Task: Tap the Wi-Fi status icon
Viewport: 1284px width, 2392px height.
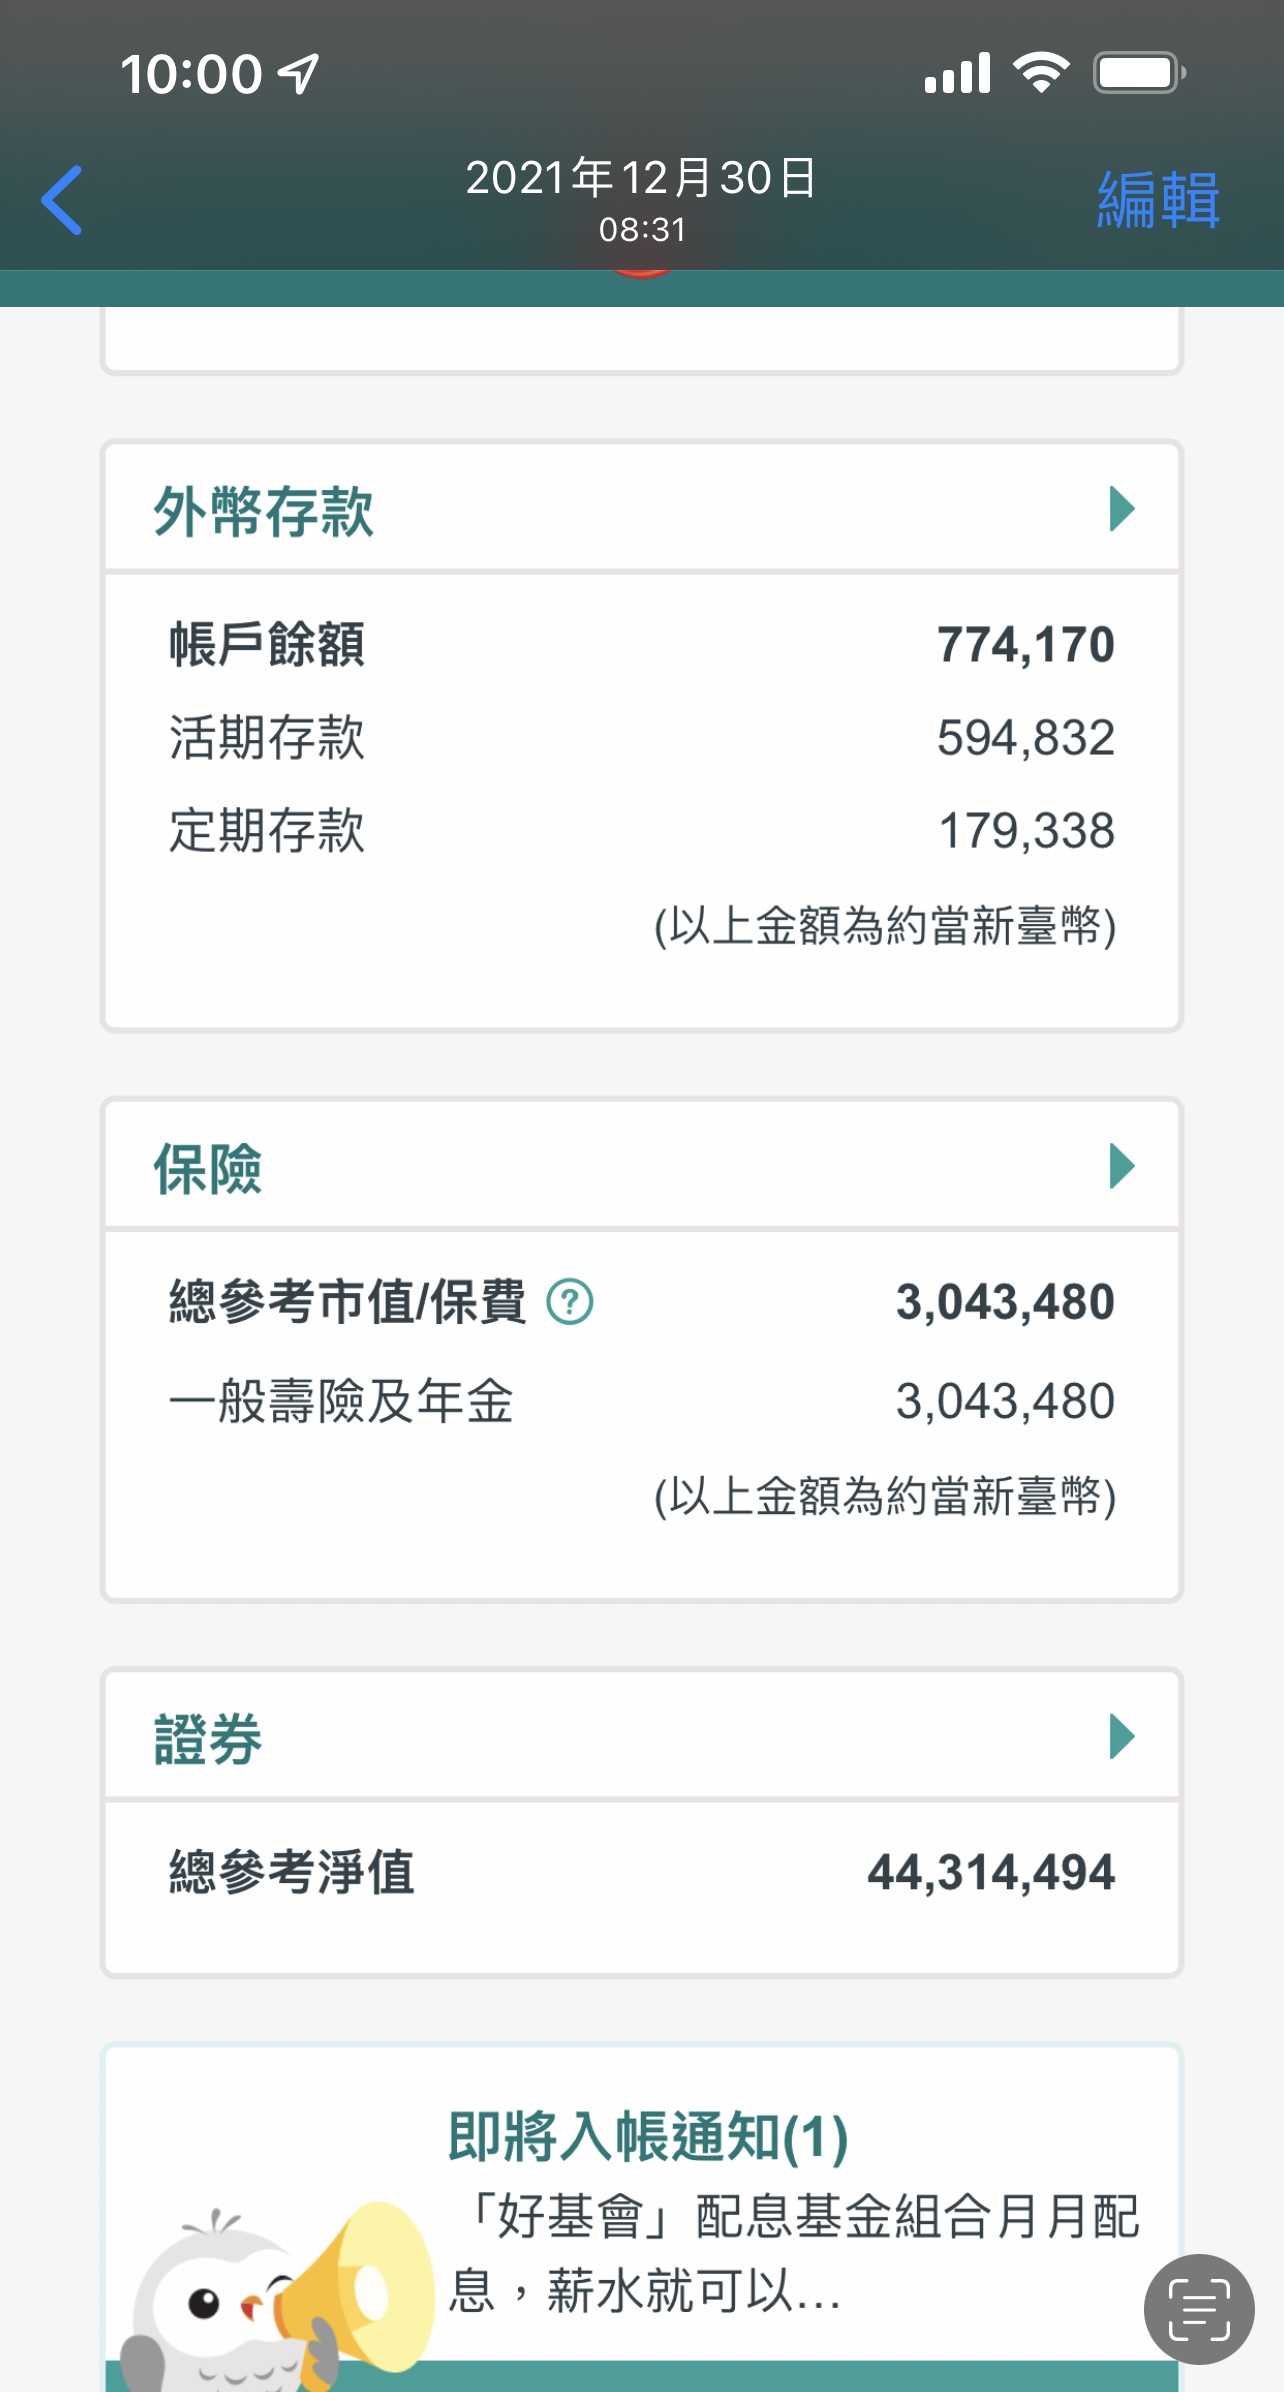Action: [1041, 73]
